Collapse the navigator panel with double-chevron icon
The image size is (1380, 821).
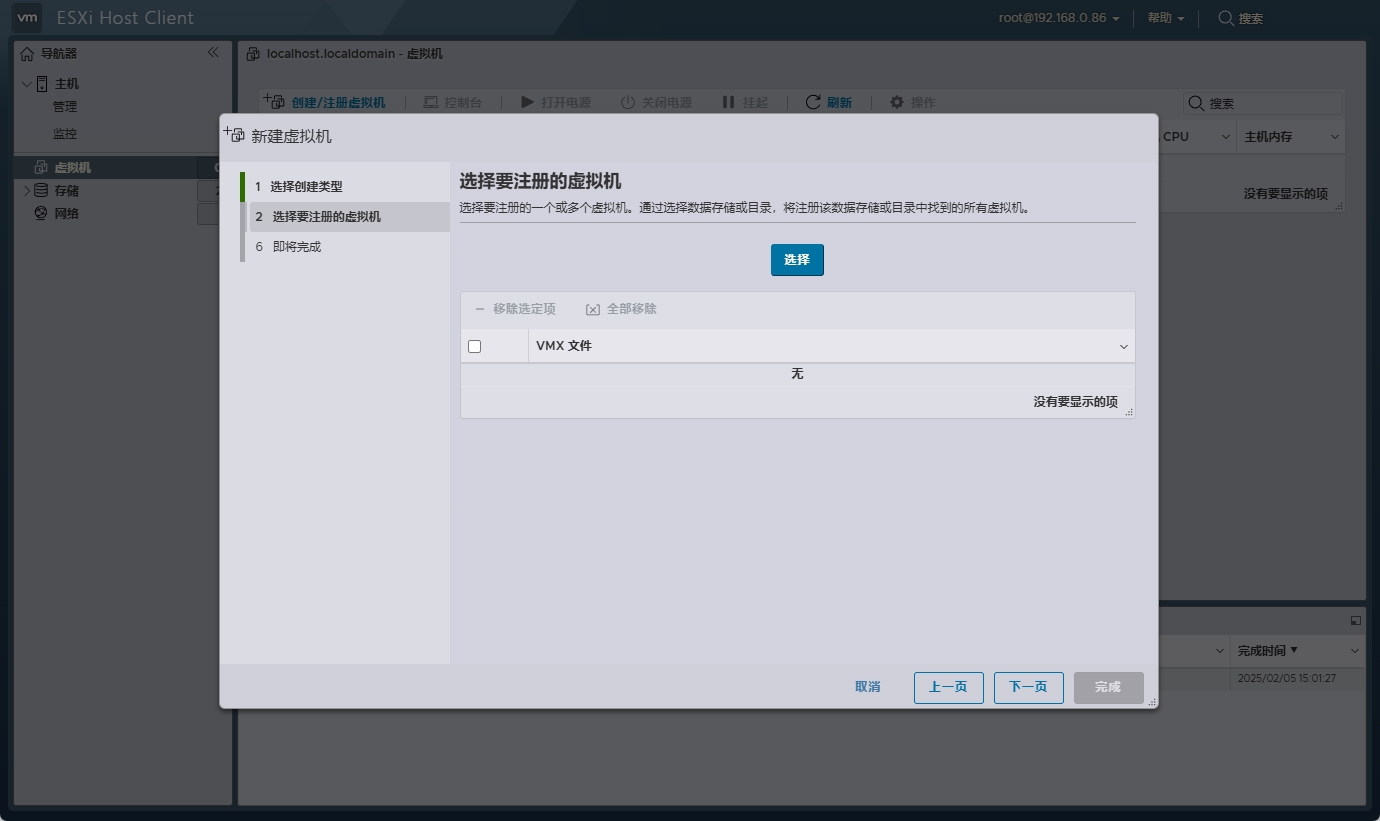pos(213,53)
